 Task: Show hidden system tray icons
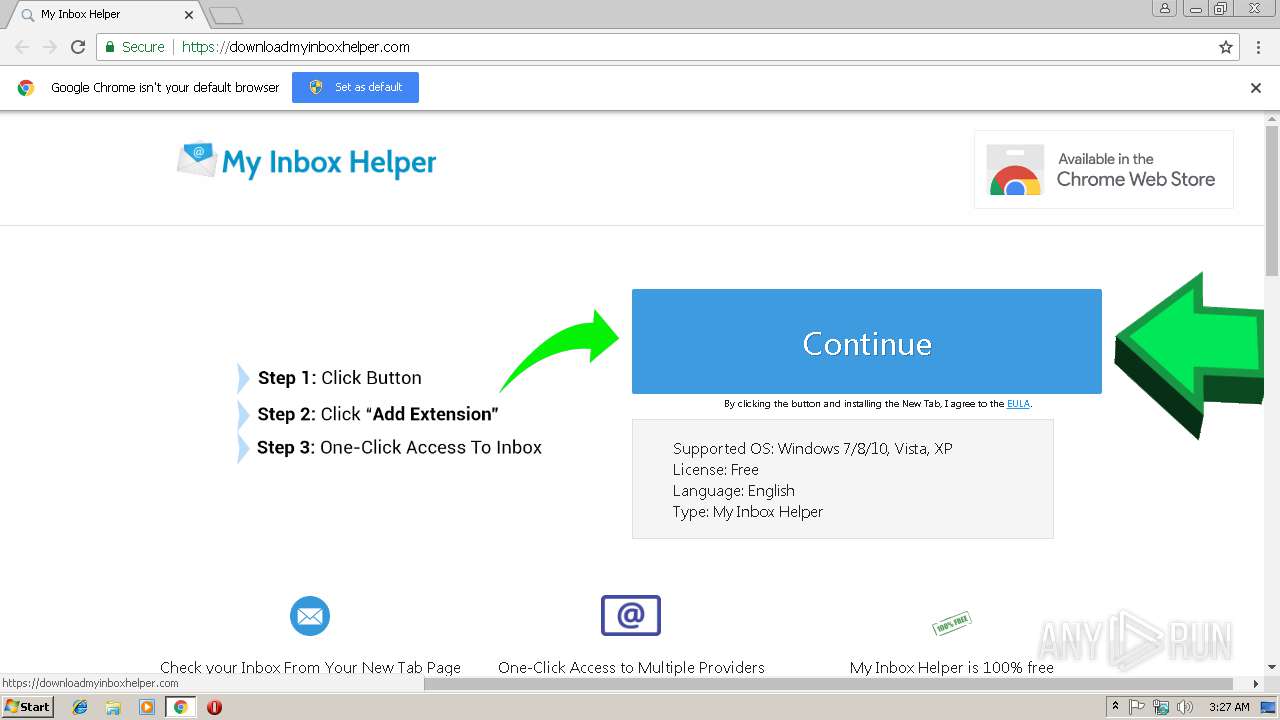pos(1115,707)
